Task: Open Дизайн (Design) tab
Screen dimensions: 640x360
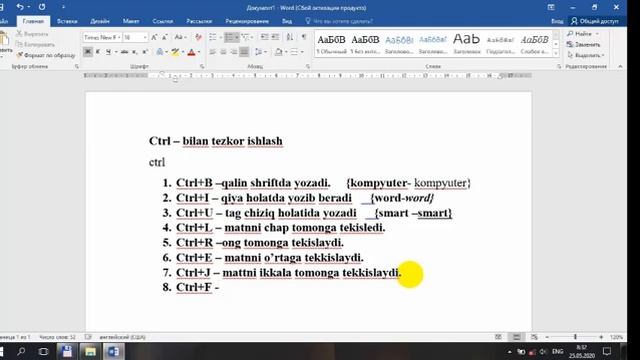Action: click(x=100, y=21)
